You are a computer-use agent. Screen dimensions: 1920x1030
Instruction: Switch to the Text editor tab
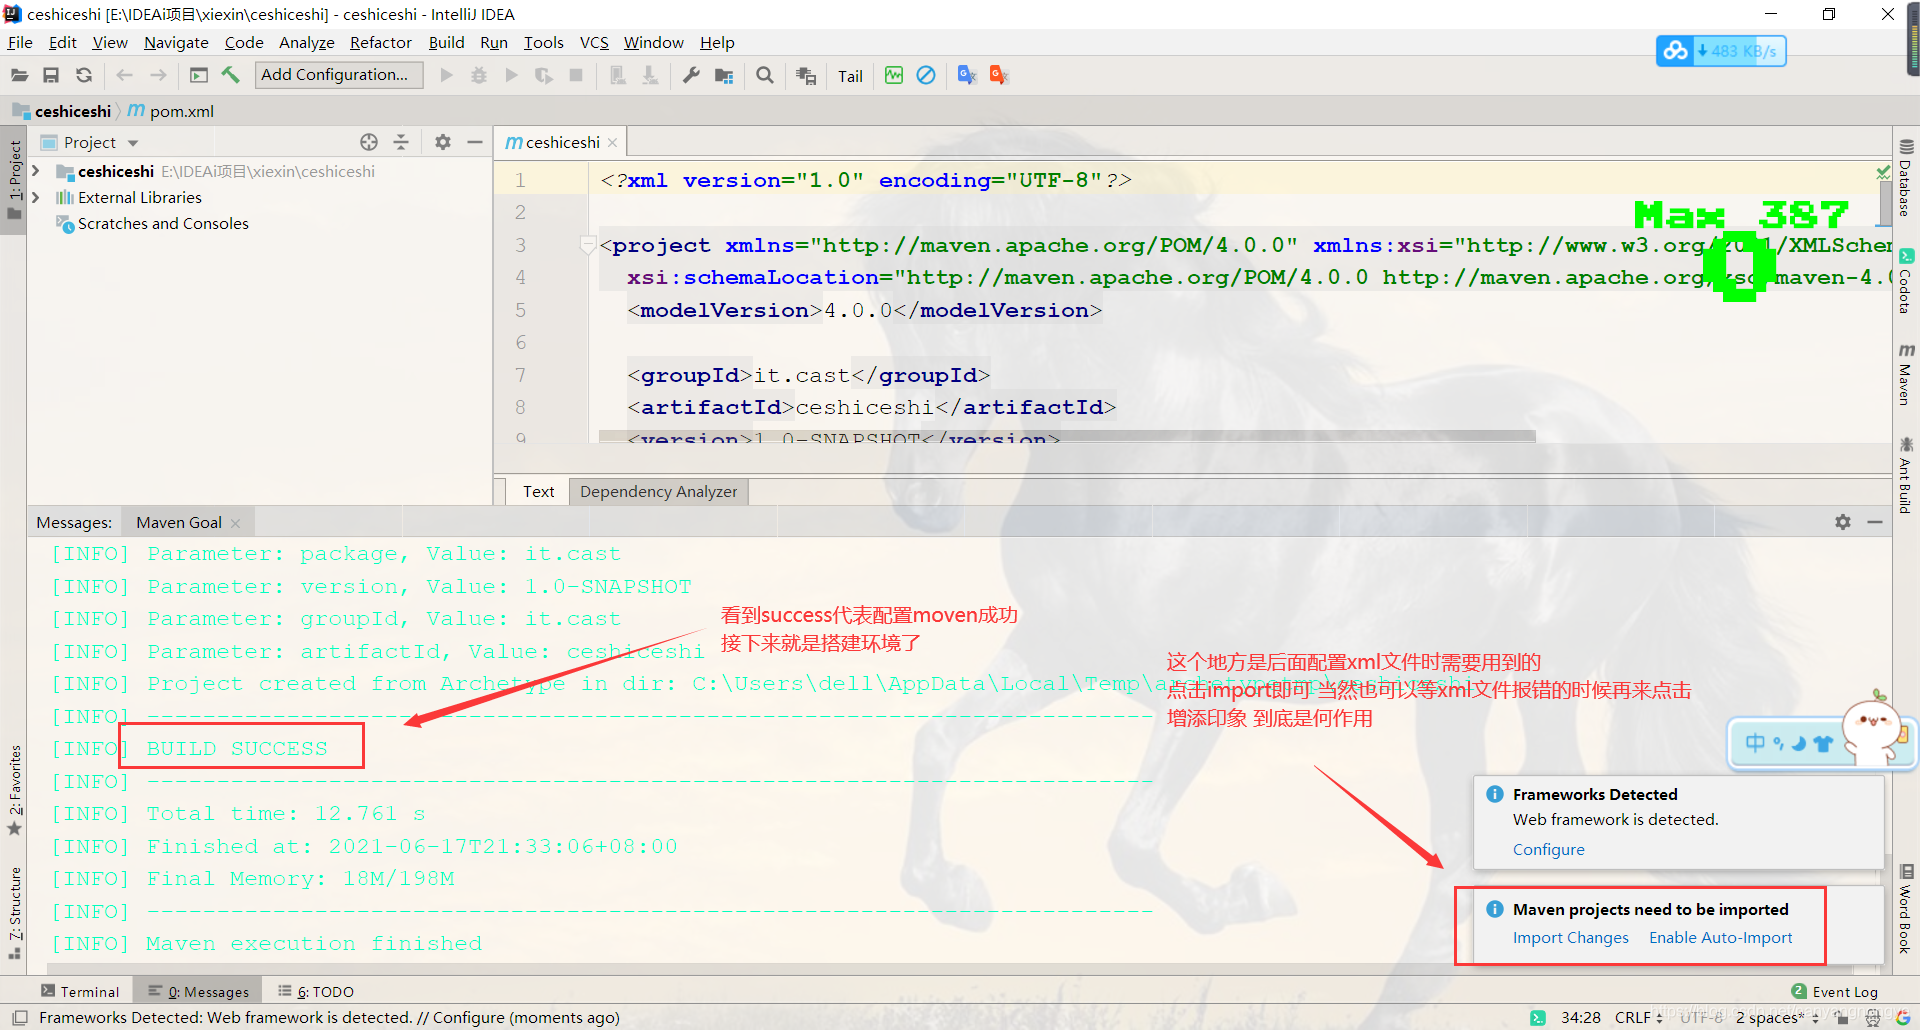pyautogui.click(x=538, y=492)
